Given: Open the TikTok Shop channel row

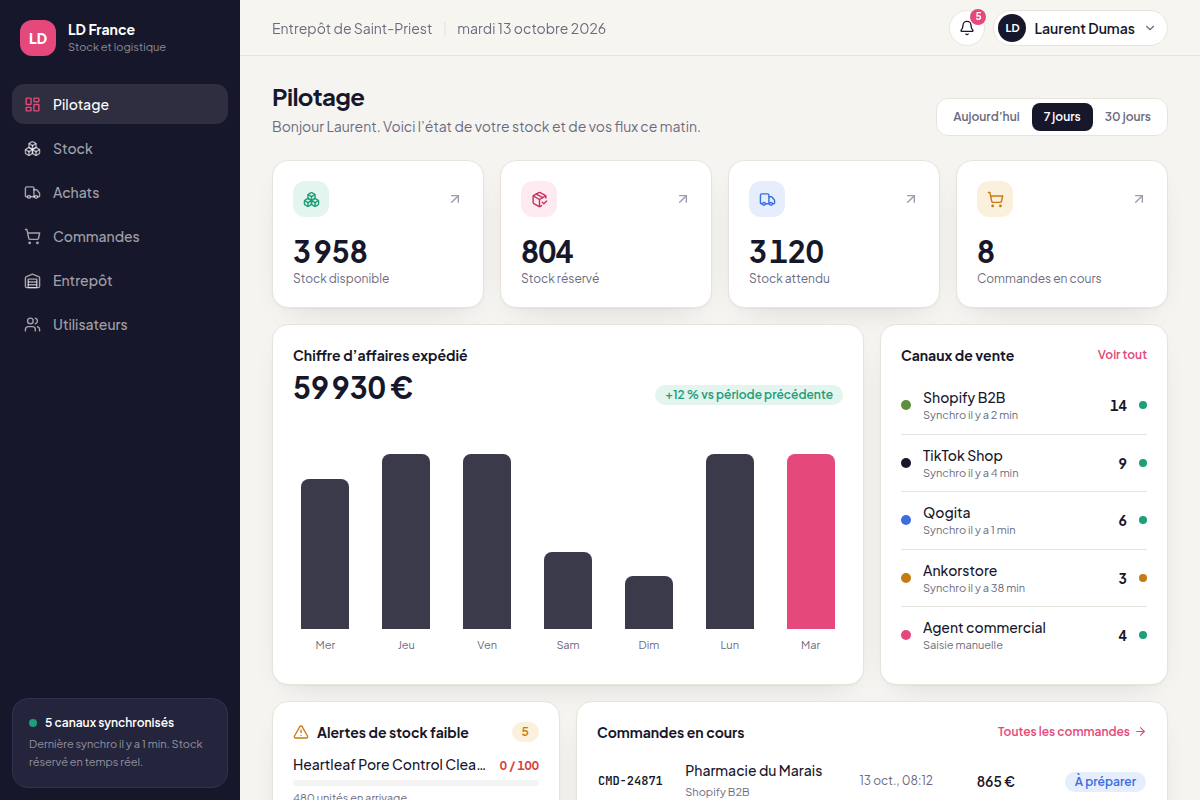Looking at the screenshot, I should pos(1024,463).
